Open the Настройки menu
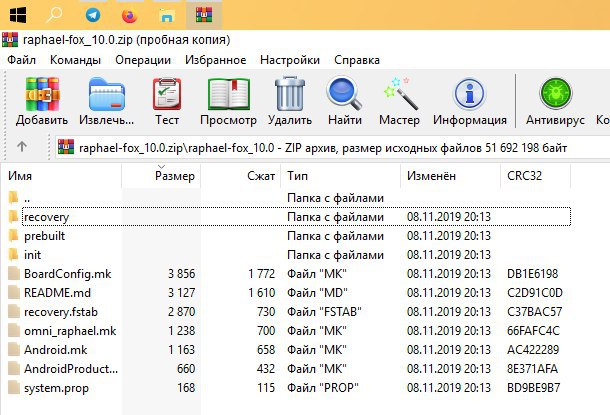 click(290, 60)
